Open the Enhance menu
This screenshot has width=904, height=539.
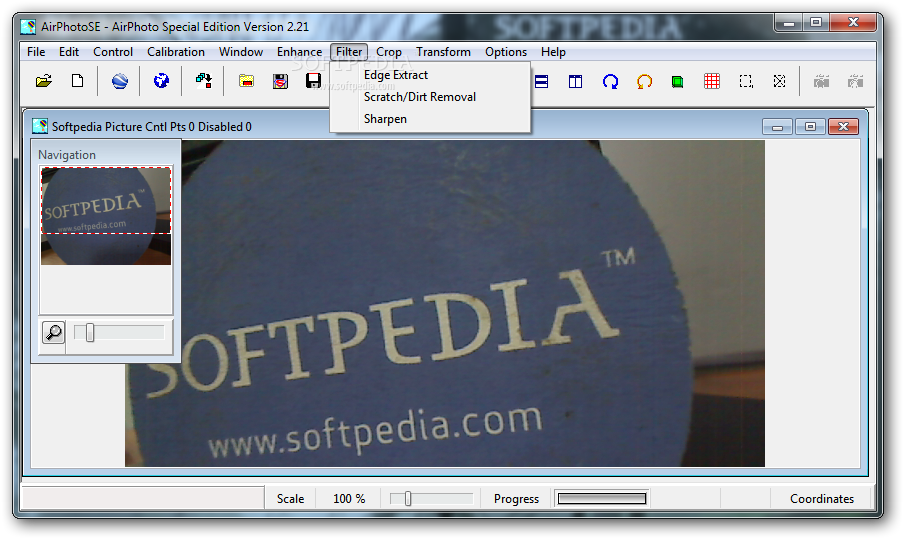pos(299,52)
